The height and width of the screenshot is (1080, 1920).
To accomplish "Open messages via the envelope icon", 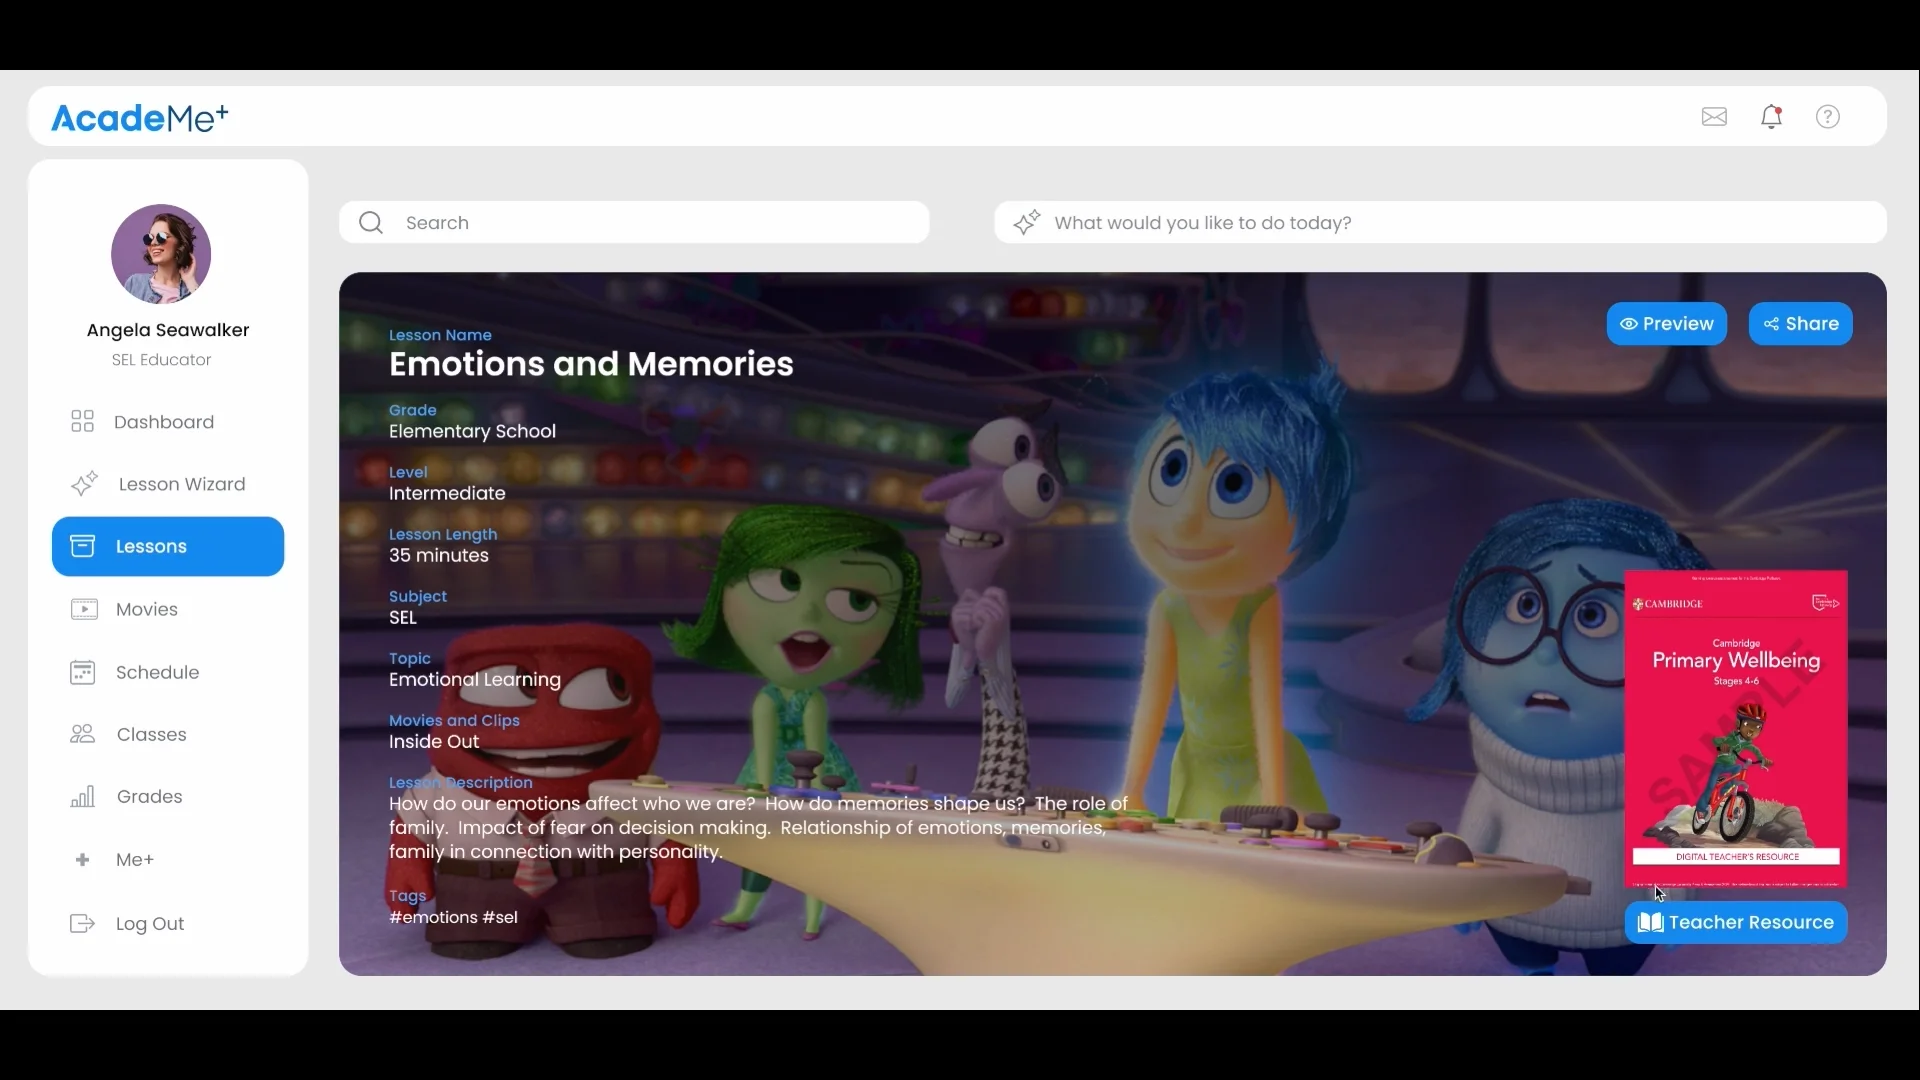I will 1714,116.
